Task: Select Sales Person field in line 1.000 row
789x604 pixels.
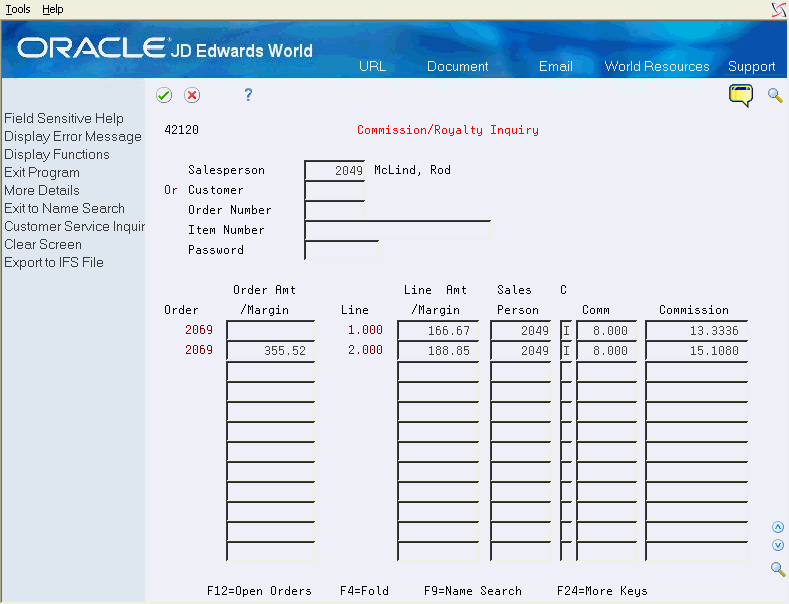Action: pyautogui.click(x=521, y=331)
